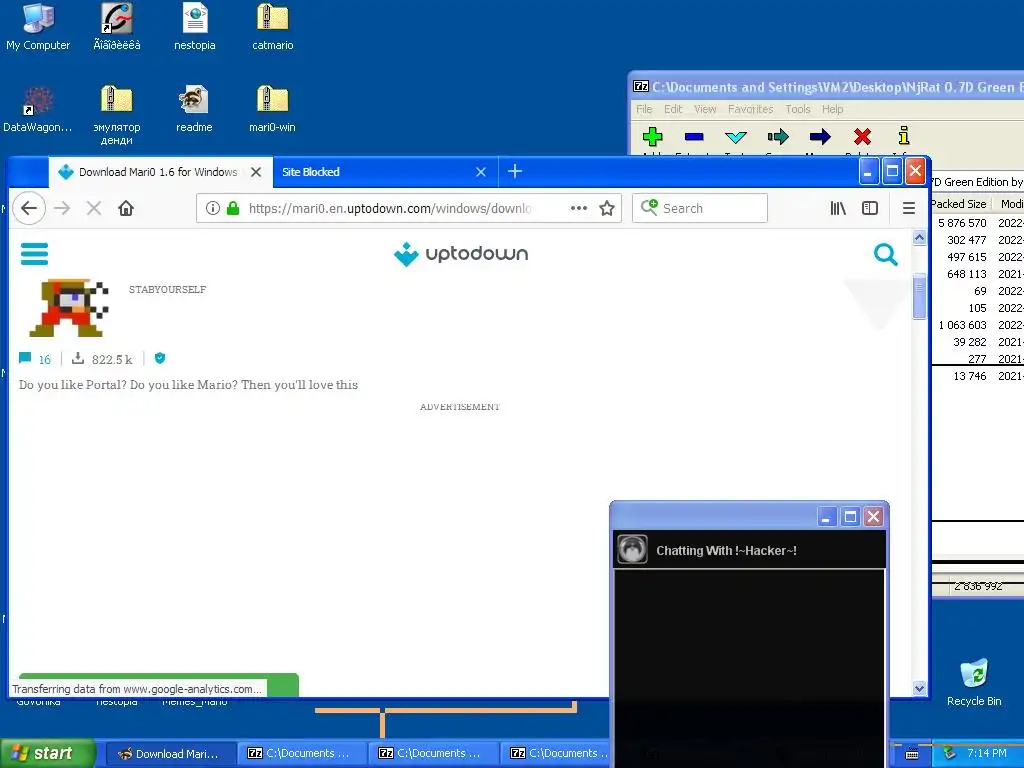1024x768 pixels.
Task: Select the row with packed size 1 063 603
Action: click(x=977, y=325)
